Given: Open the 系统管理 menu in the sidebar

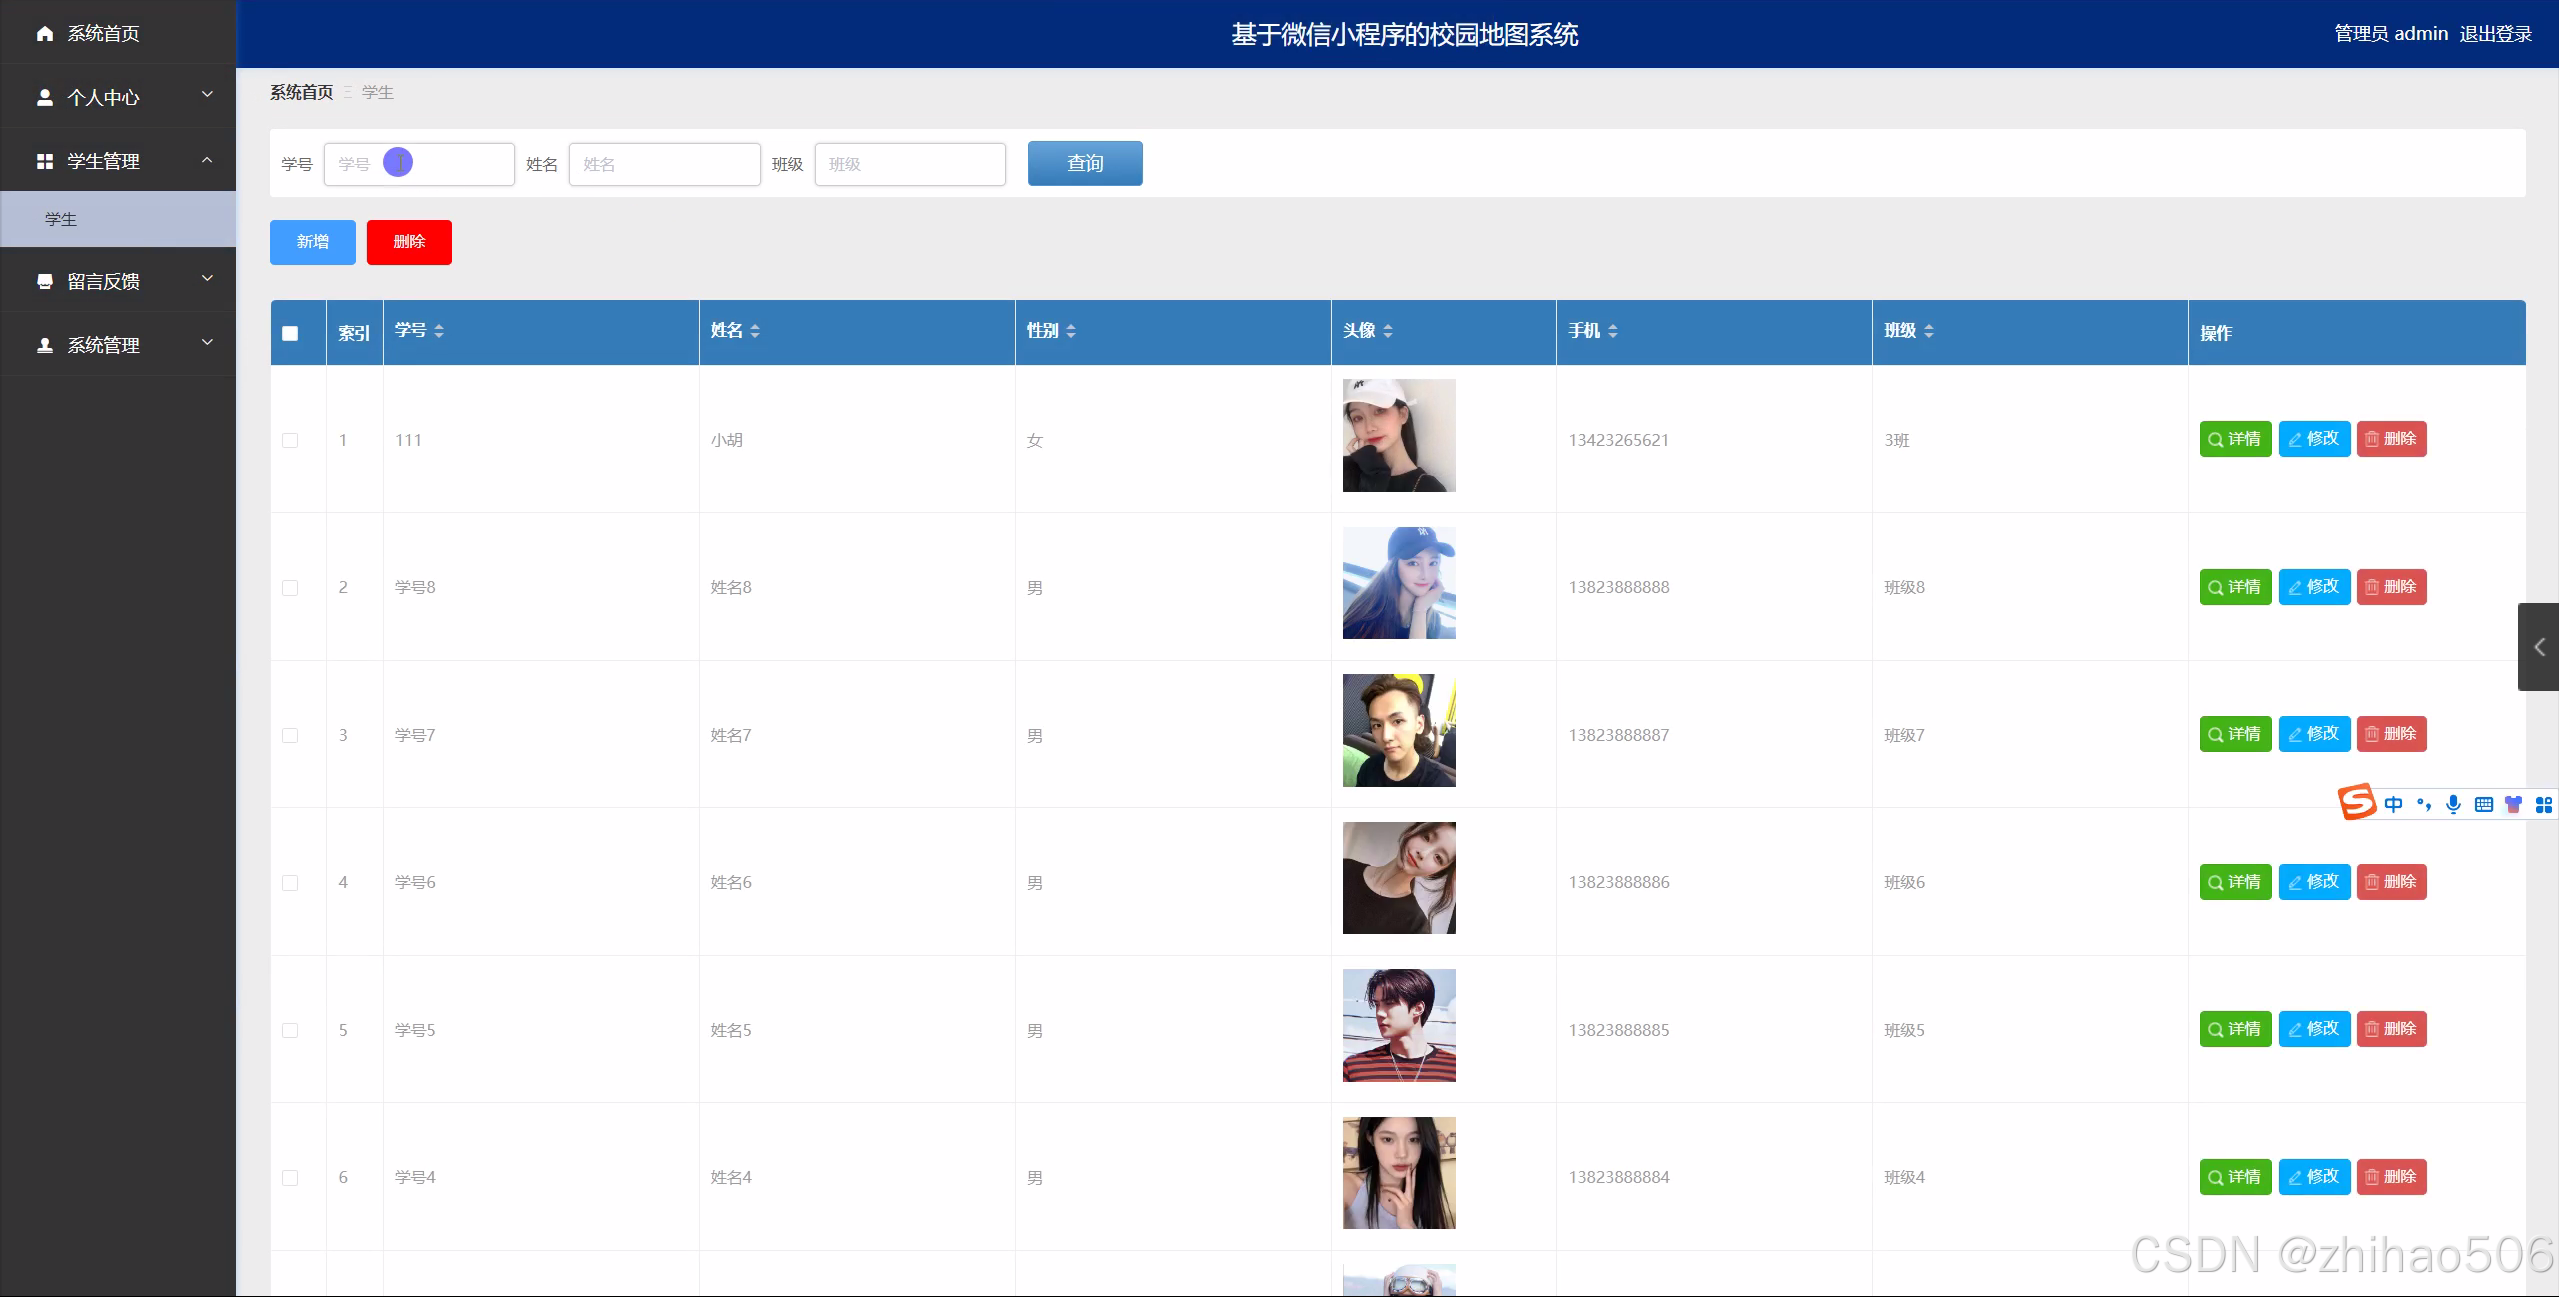Looking at the screenshot, I should (118, 345).
